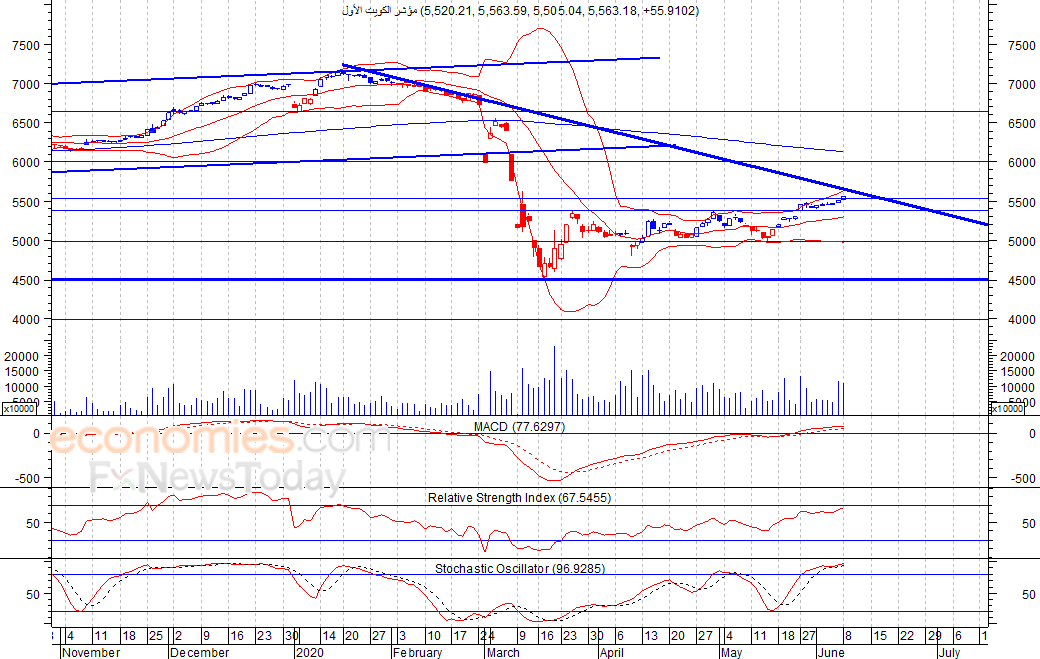Select the June month label
The width and height of the screenshot is (1040, 659).
(x=831, y=652)
